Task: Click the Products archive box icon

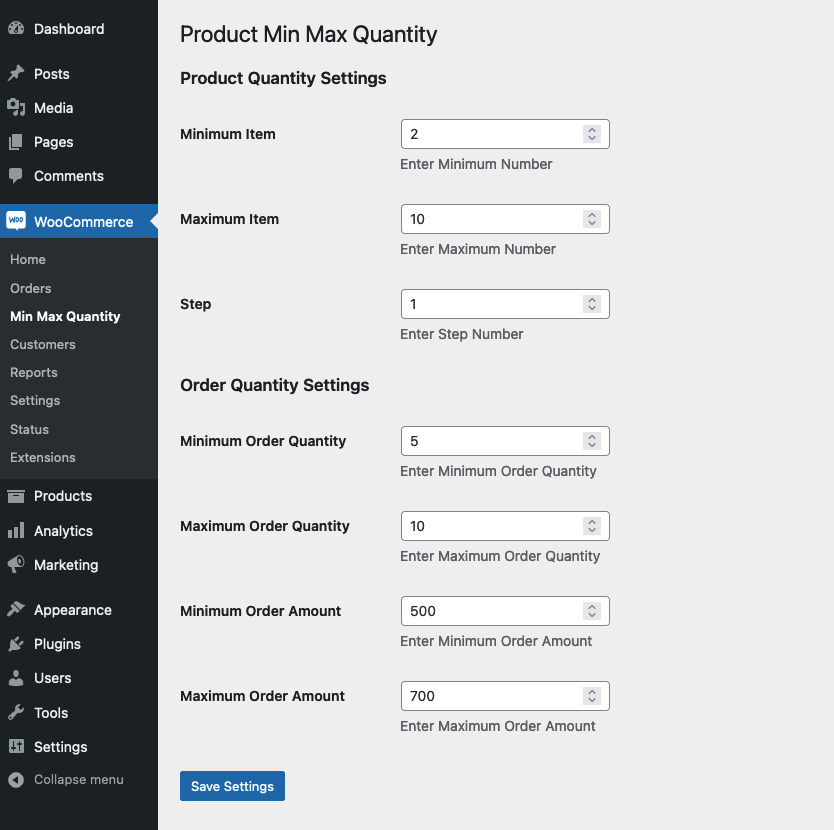Action: tap(16, 496)
